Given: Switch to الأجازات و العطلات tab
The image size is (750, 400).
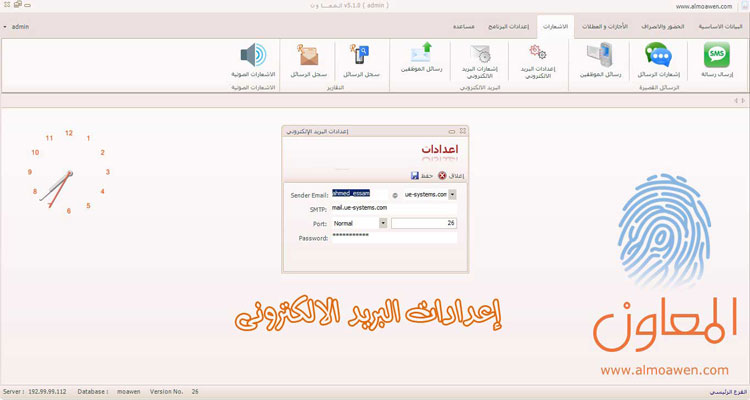Looking at the screenshot, I should click(x=605, y=26).
